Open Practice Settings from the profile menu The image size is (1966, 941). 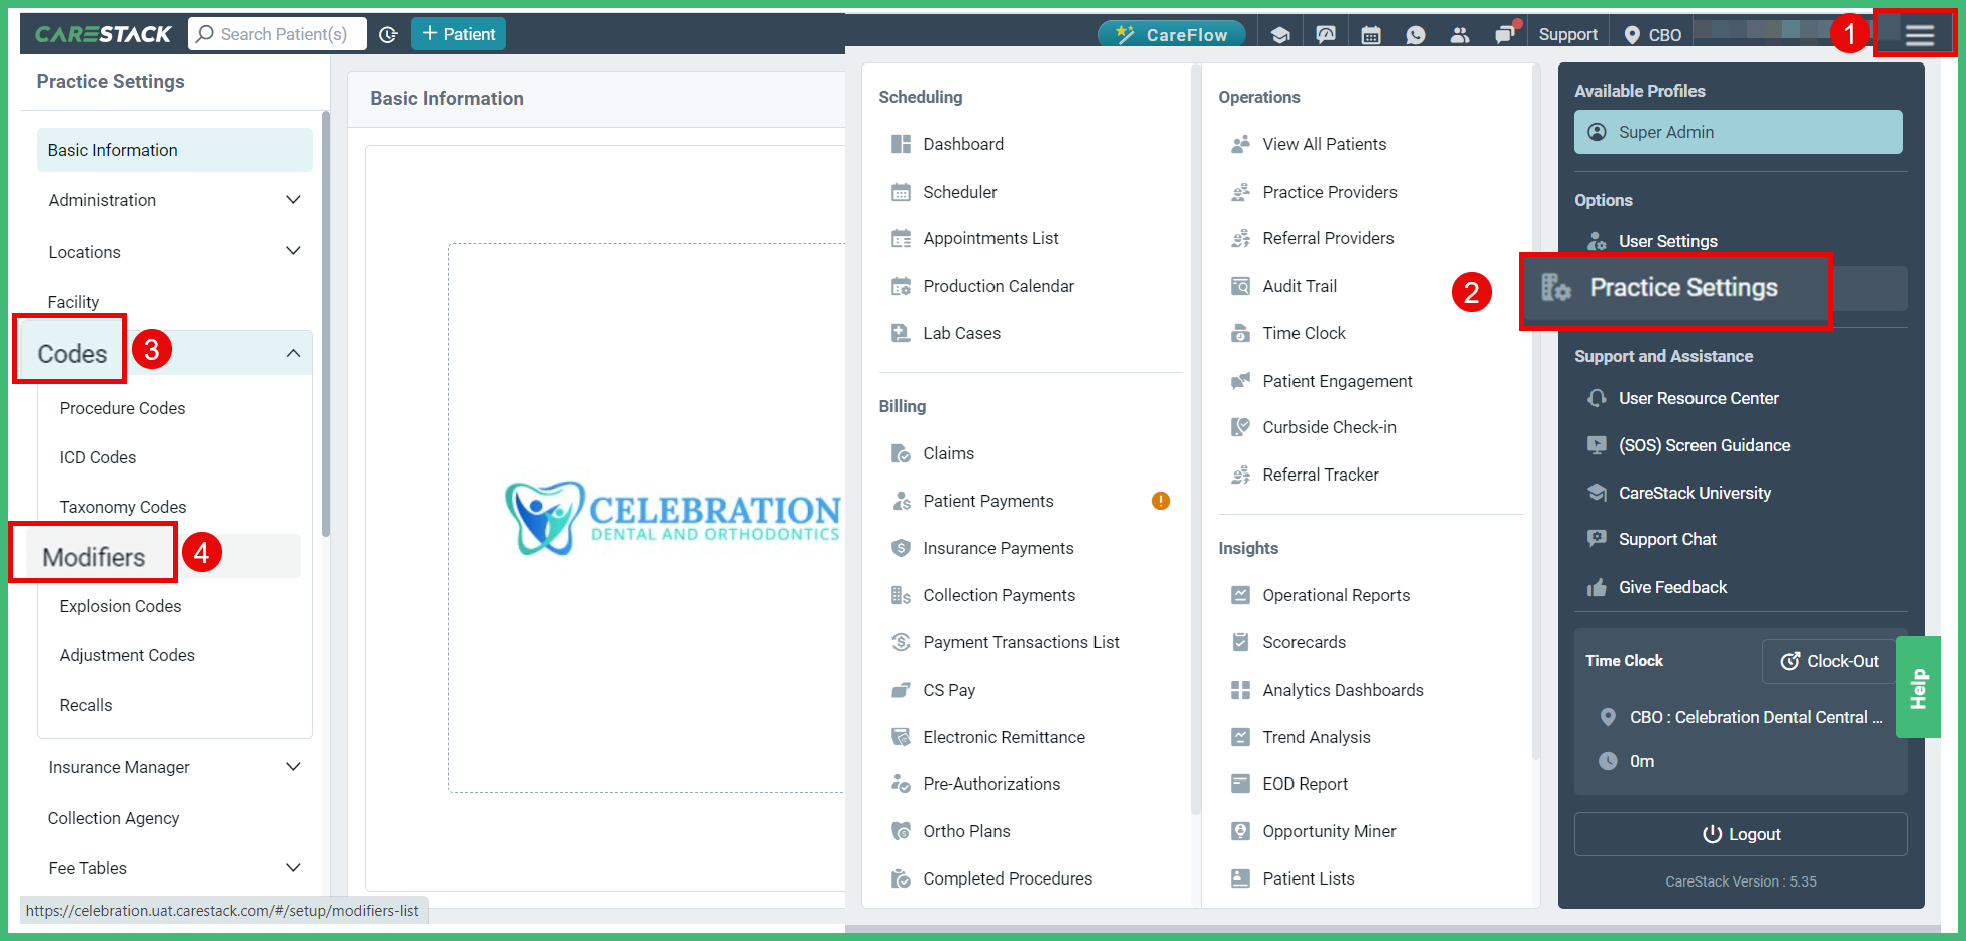coord(1685,288)
